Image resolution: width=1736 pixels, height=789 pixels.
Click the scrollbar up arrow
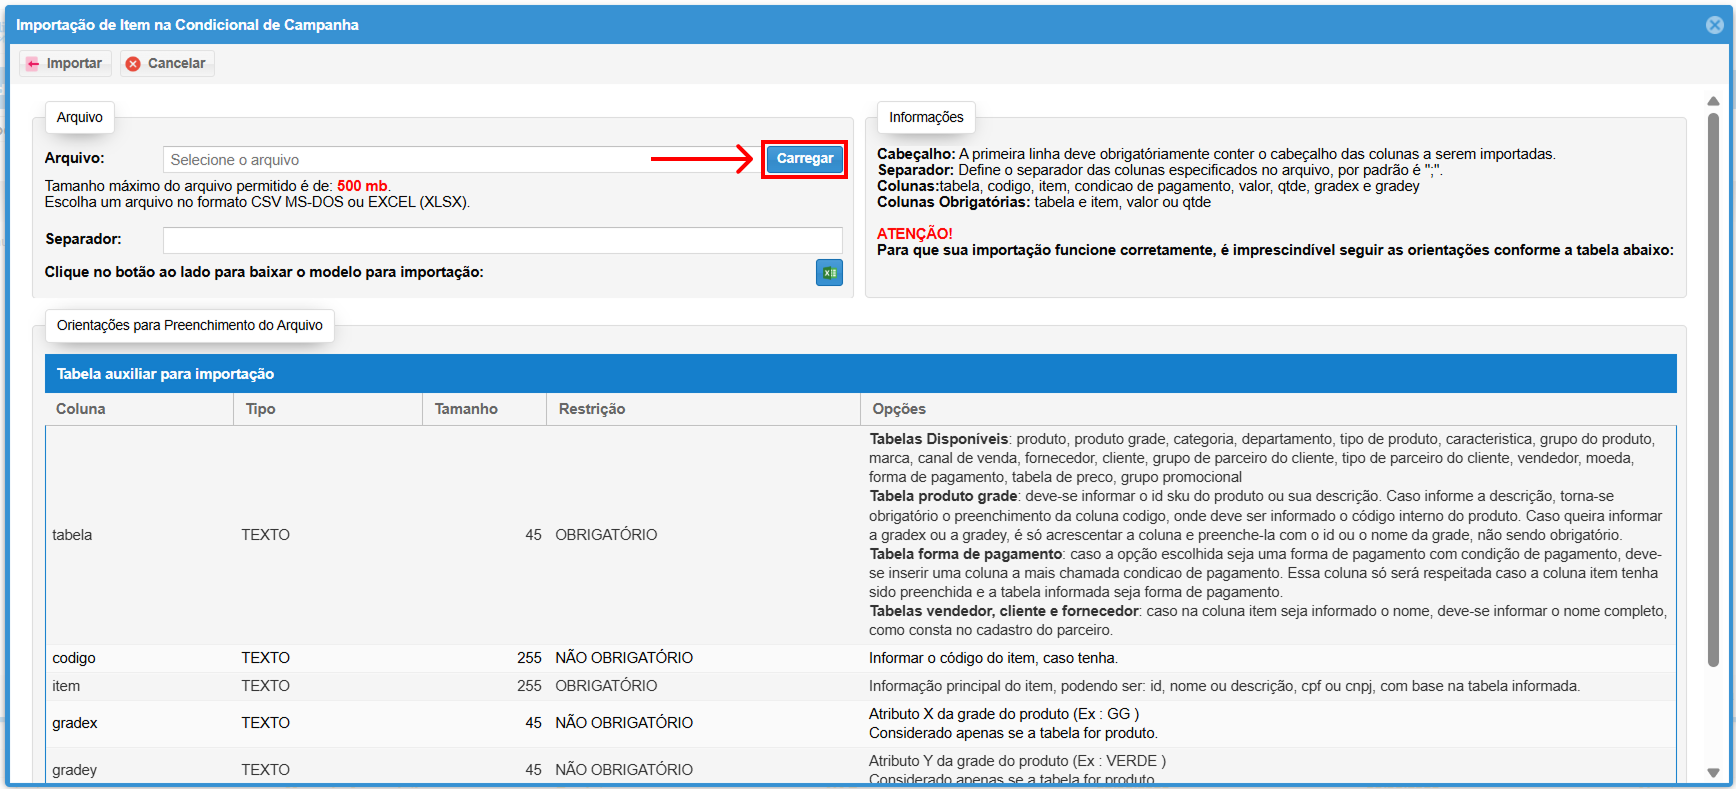(x=1713, y=101)
